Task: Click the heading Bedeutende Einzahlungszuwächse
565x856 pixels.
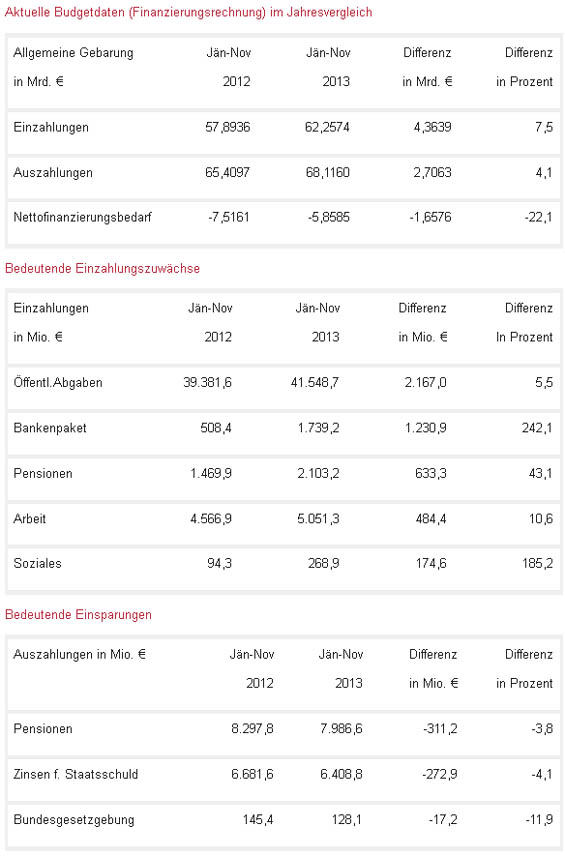Action: coord(102,269)
